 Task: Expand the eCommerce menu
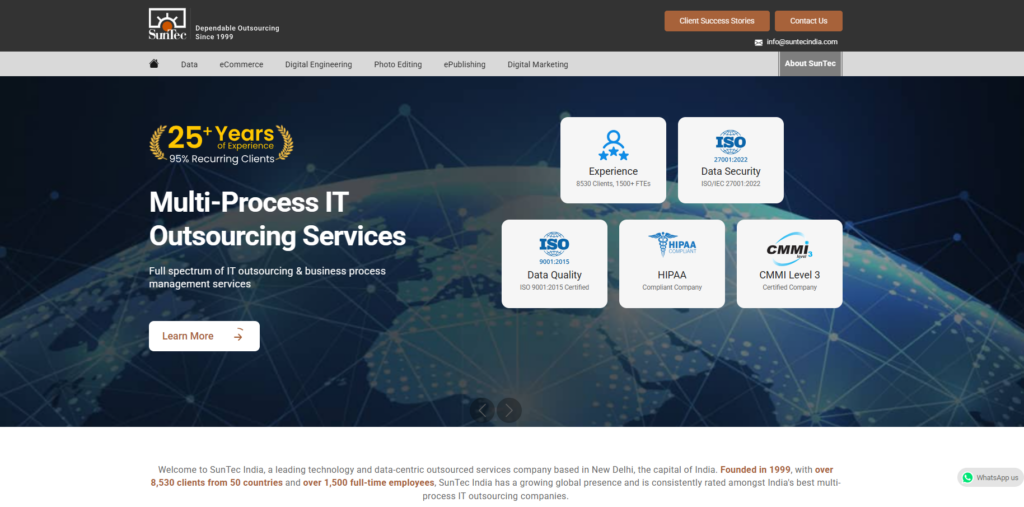241,64
